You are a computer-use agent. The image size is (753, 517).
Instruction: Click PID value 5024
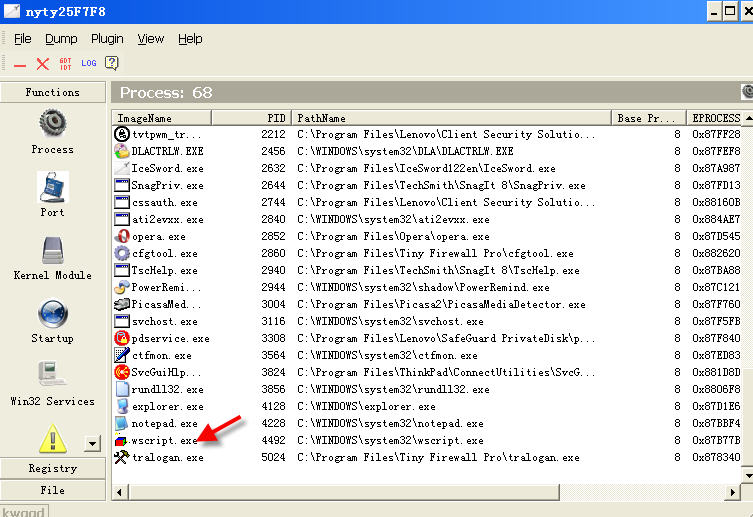click(273, 457)
